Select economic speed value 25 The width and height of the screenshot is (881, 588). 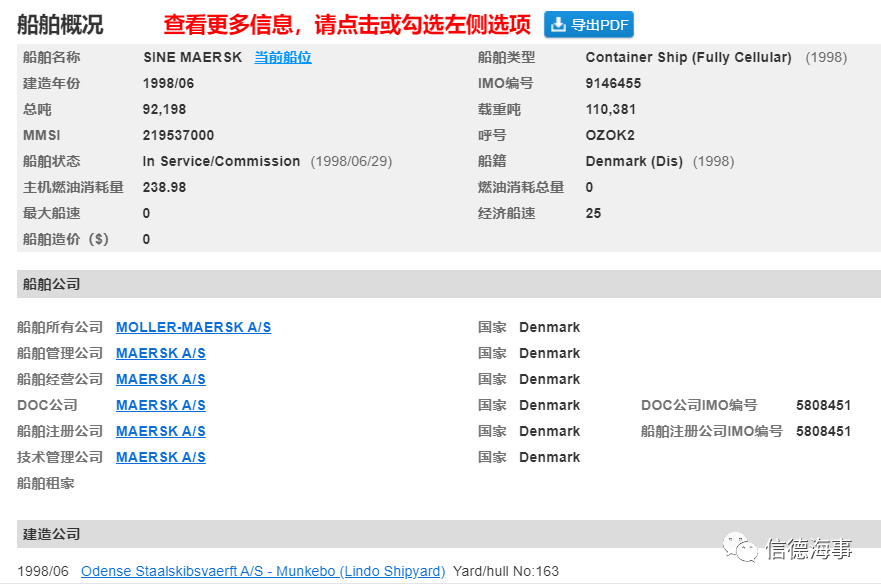pyautogui.click(x=593, y=213)
